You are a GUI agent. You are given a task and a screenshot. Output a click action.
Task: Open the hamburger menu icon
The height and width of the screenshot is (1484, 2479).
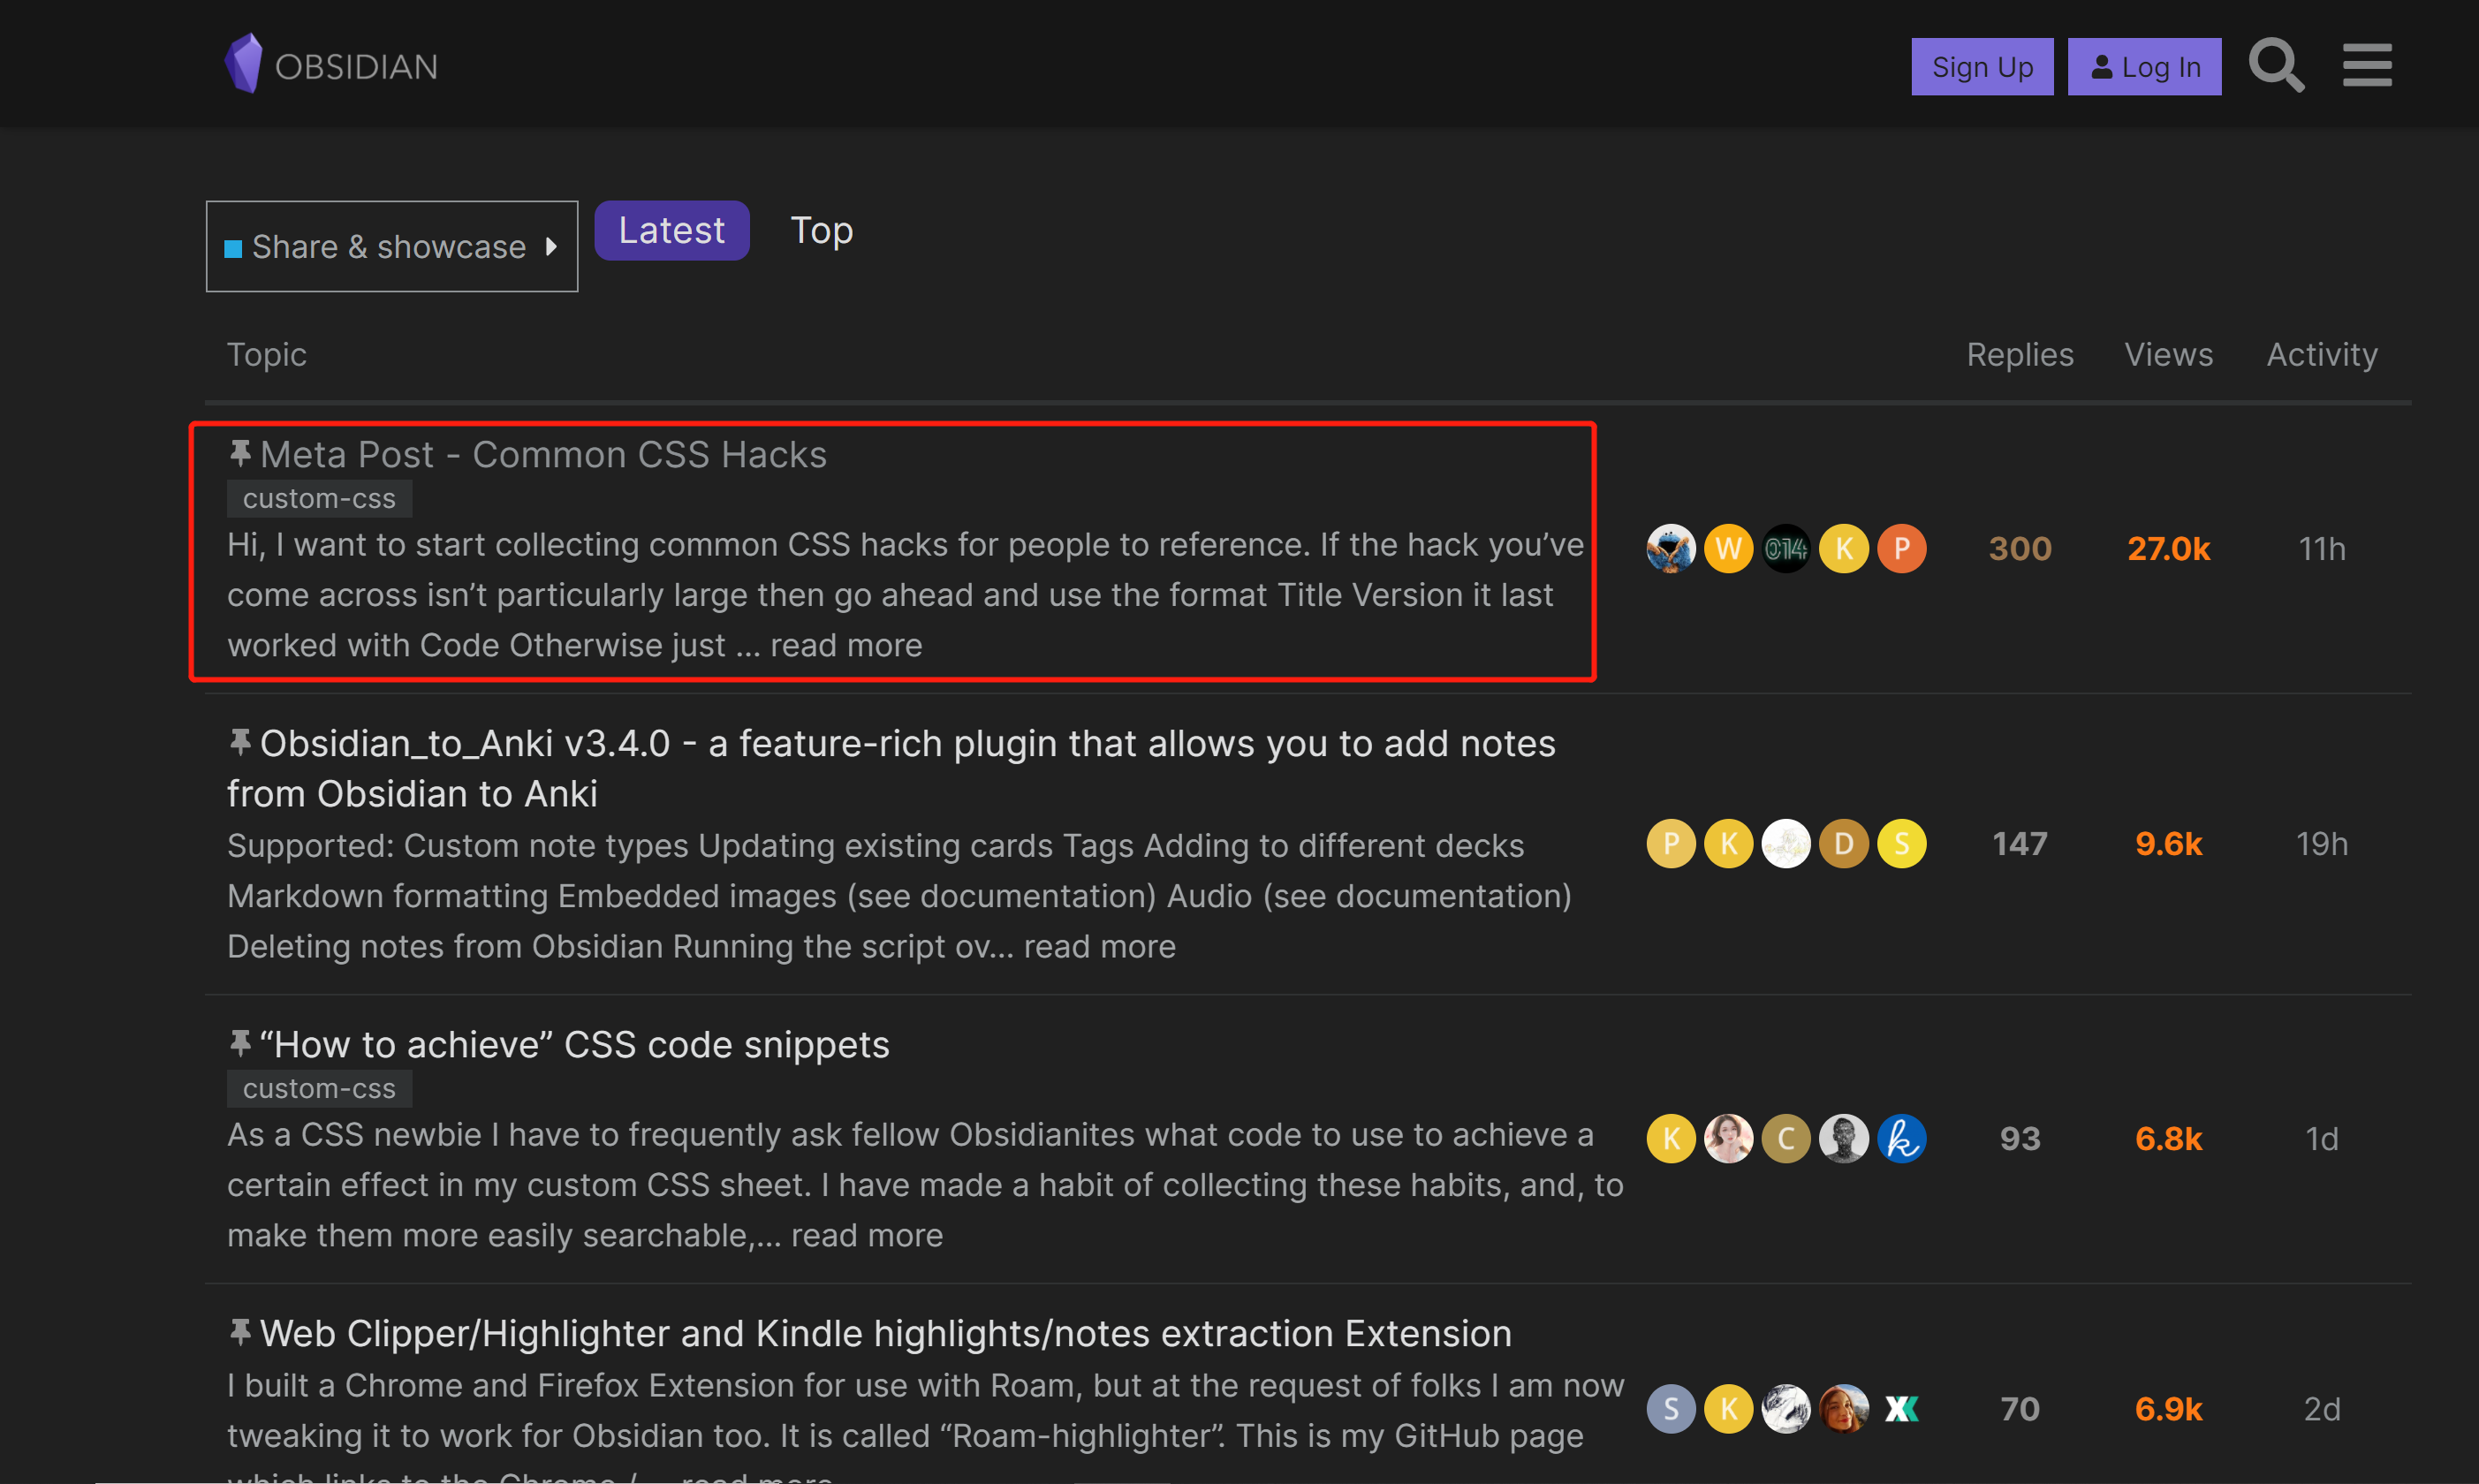[2367, 66]
